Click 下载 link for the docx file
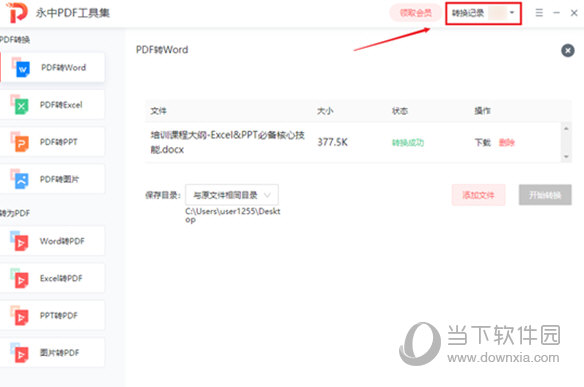 [x=483, y=142]
